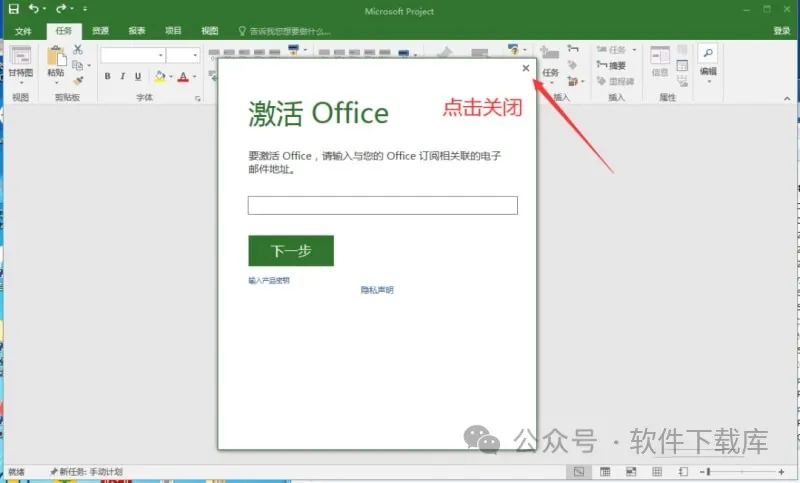The width and height of the screenshot is (800, 483).
Task: Click the Redo arrow icon
Action: pyautogui.click(x=61, y=9)
